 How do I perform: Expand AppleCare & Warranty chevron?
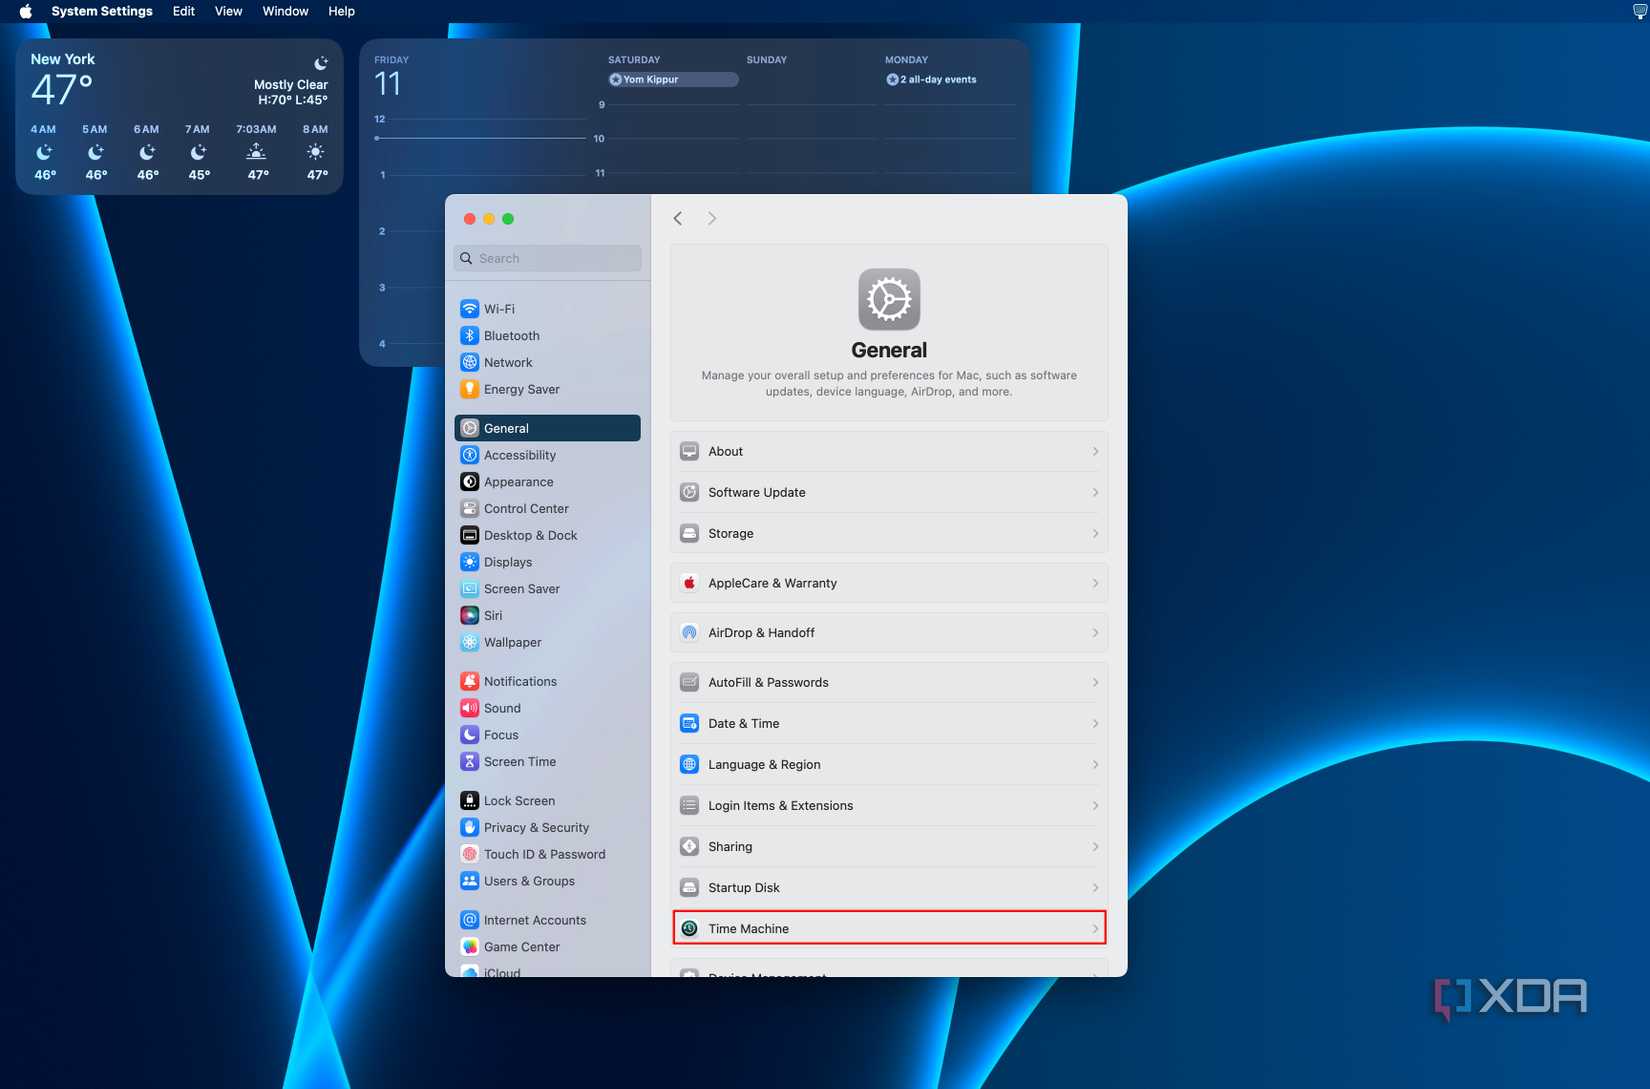click(1095, 583)
